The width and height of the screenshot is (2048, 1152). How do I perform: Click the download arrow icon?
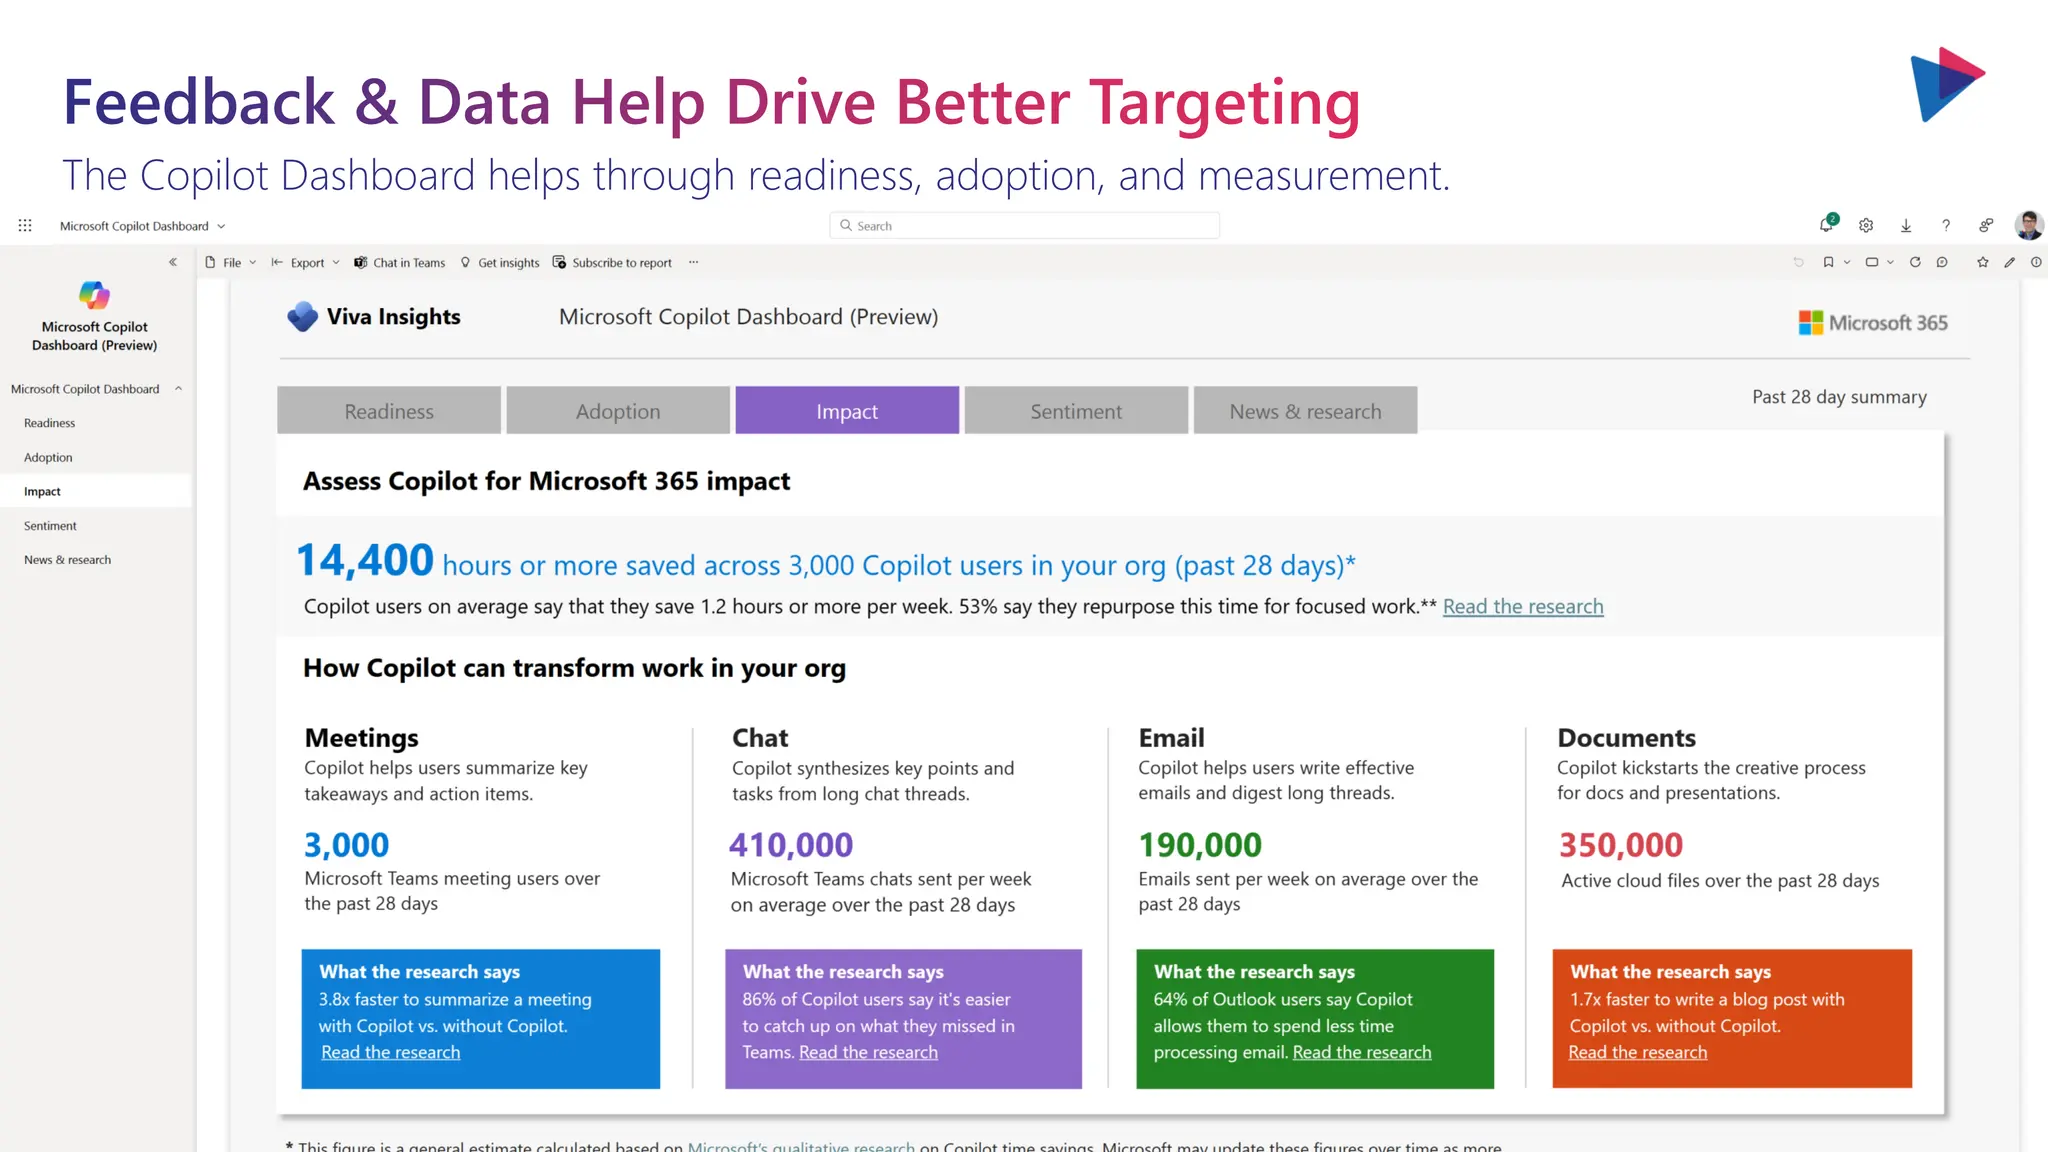click(x=1906, y=226)
